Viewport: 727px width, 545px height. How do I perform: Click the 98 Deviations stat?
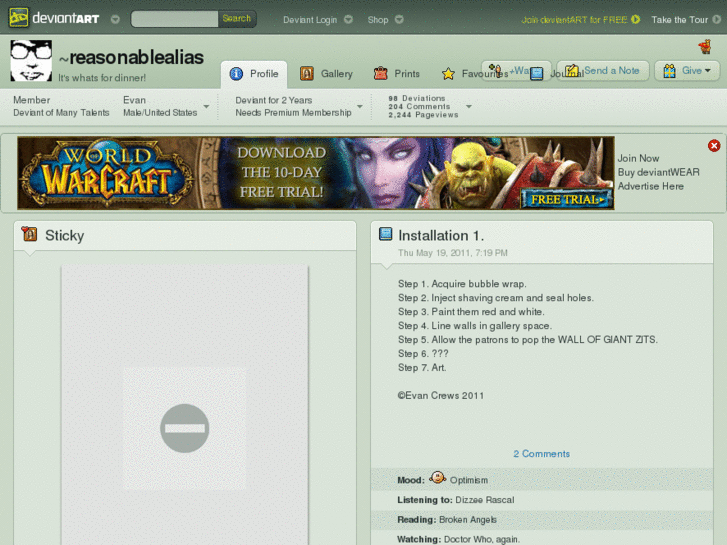(417, 98)
